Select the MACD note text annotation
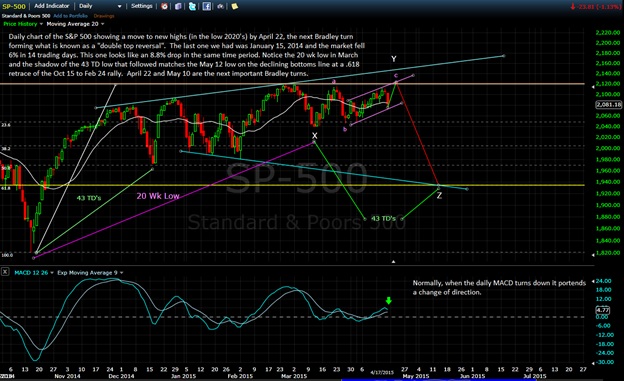Viewport: 624px width, 381px height. (x=499, y=287)
